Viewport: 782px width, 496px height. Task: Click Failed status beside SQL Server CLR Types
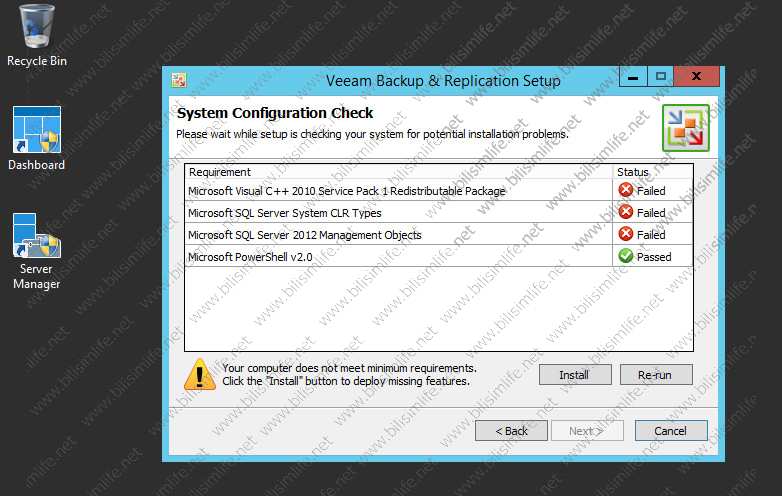pyautogui.click(x=651, y=213)
